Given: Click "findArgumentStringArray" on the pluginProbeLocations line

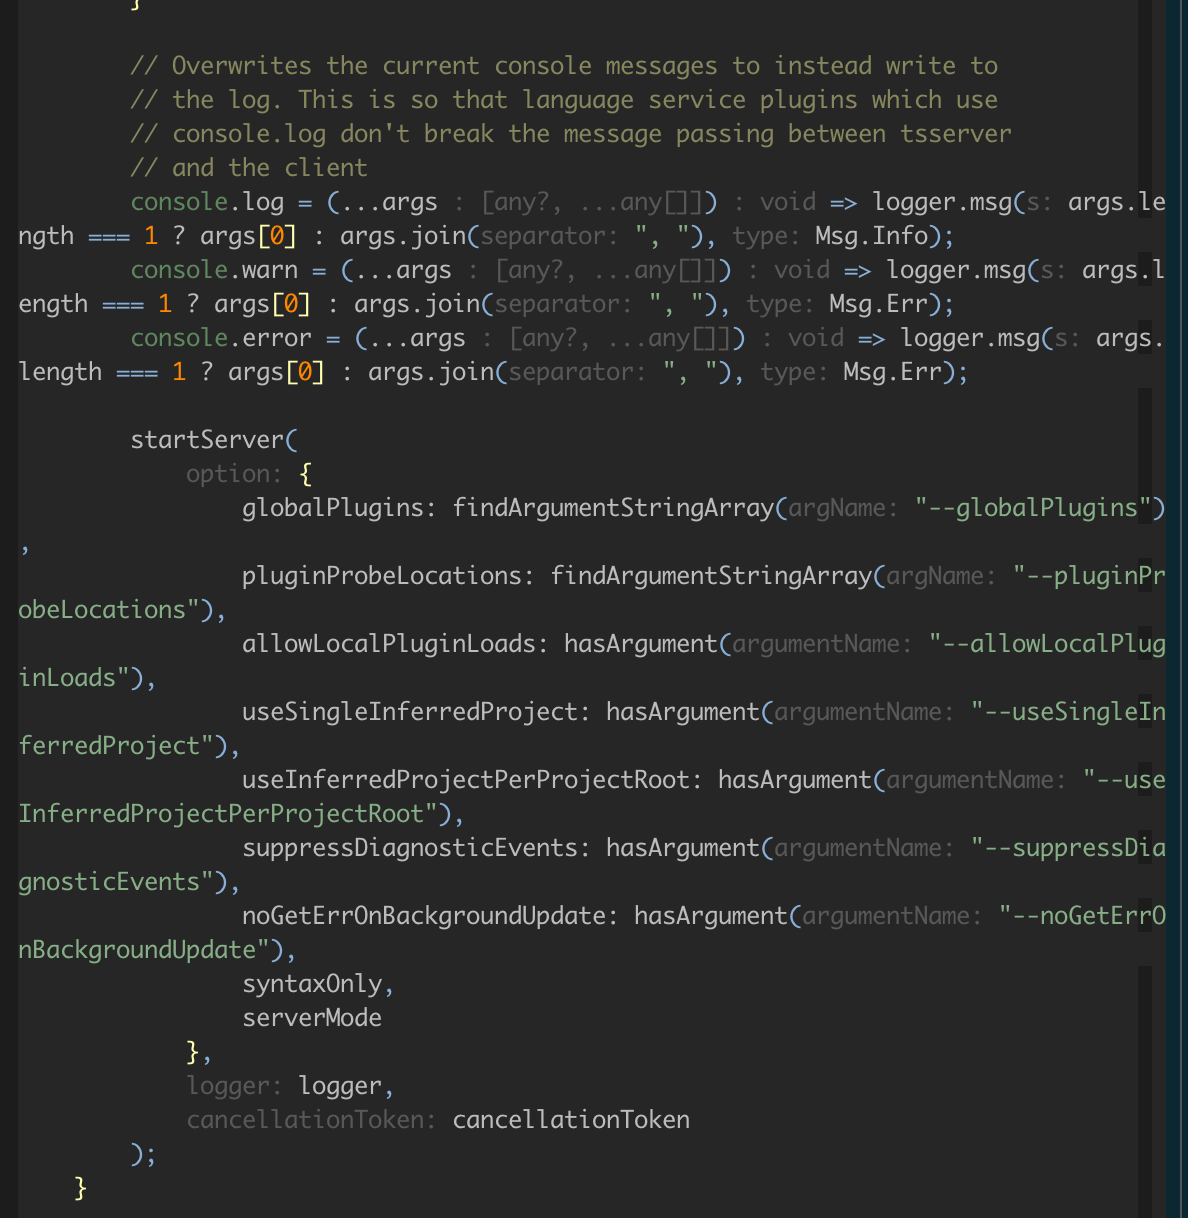Looking at the screenshot, I should pyautogui.click(x=711, y=576).
